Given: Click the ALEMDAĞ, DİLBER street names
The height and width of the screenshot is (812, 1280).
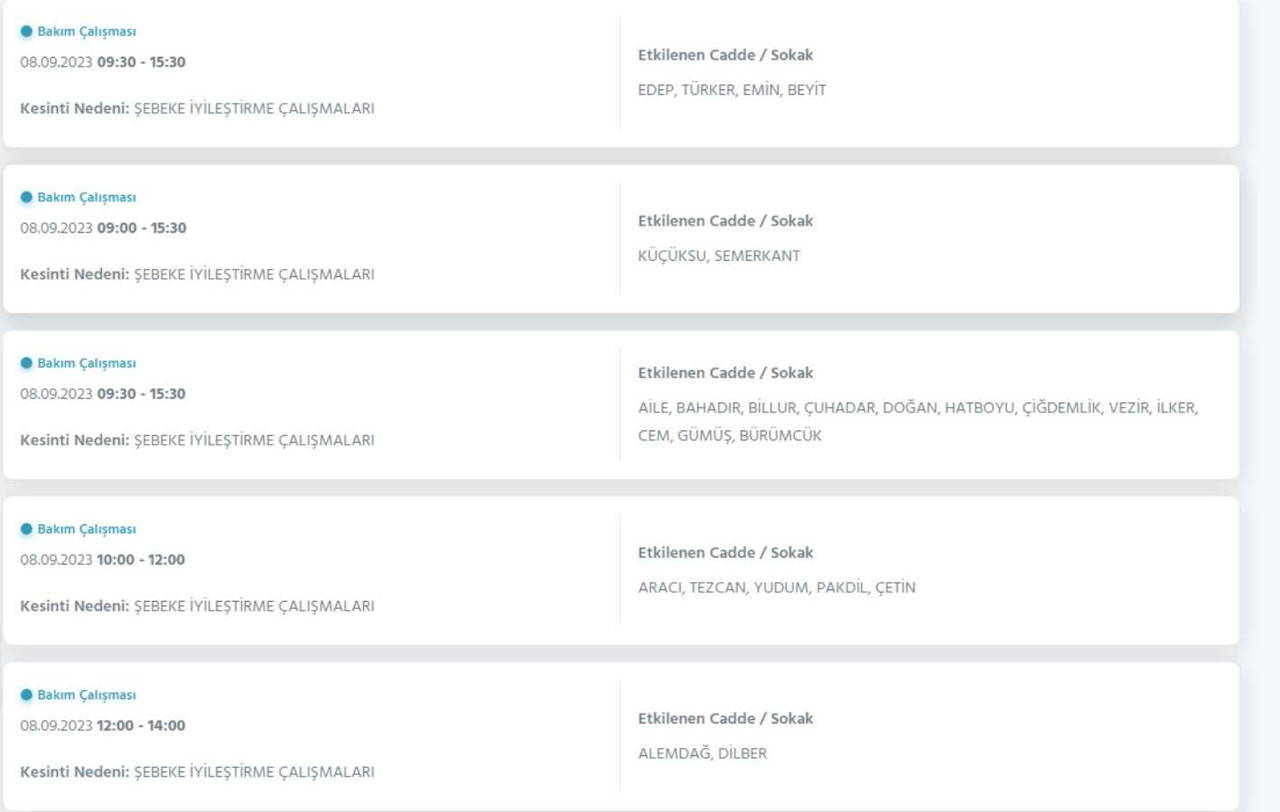Looking at the screenshot, I should pyautogui.click(x=702, y=754).
